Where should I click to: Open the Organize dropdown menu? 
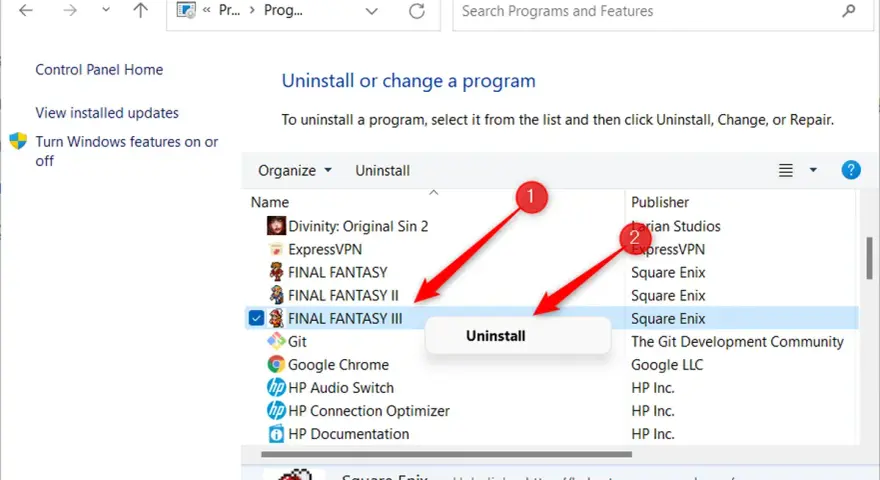(295, 170)
